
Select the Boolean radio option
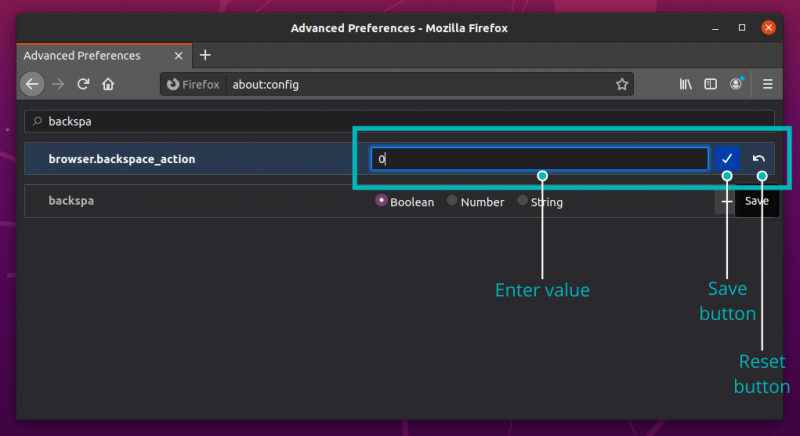(382, 201)
